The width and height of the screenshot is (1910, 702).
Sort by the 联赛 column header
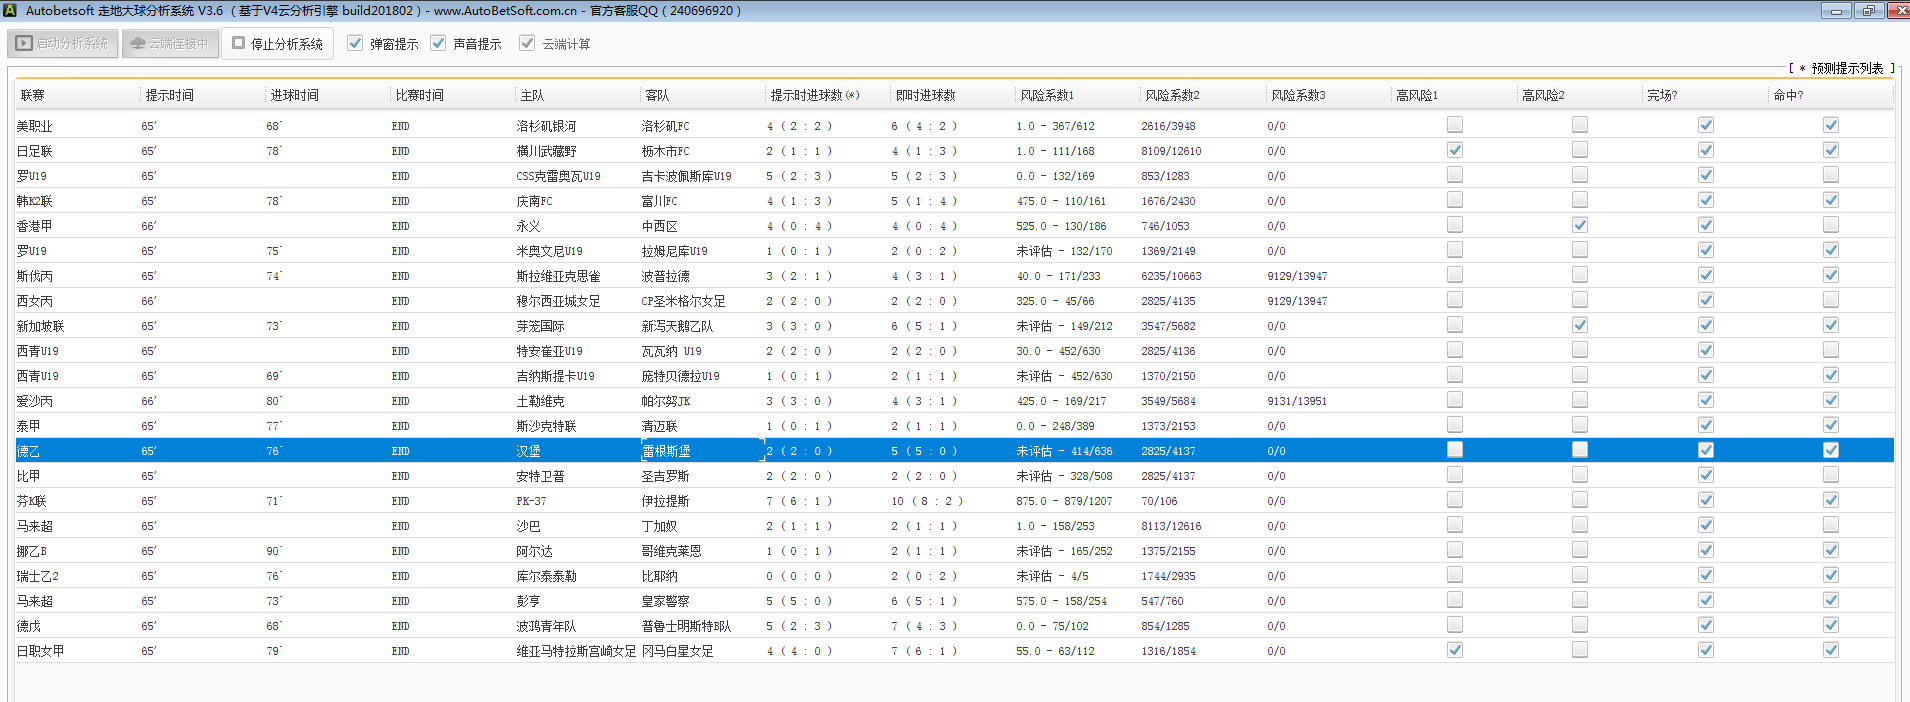pyautogui.click(x=33, y=95)
